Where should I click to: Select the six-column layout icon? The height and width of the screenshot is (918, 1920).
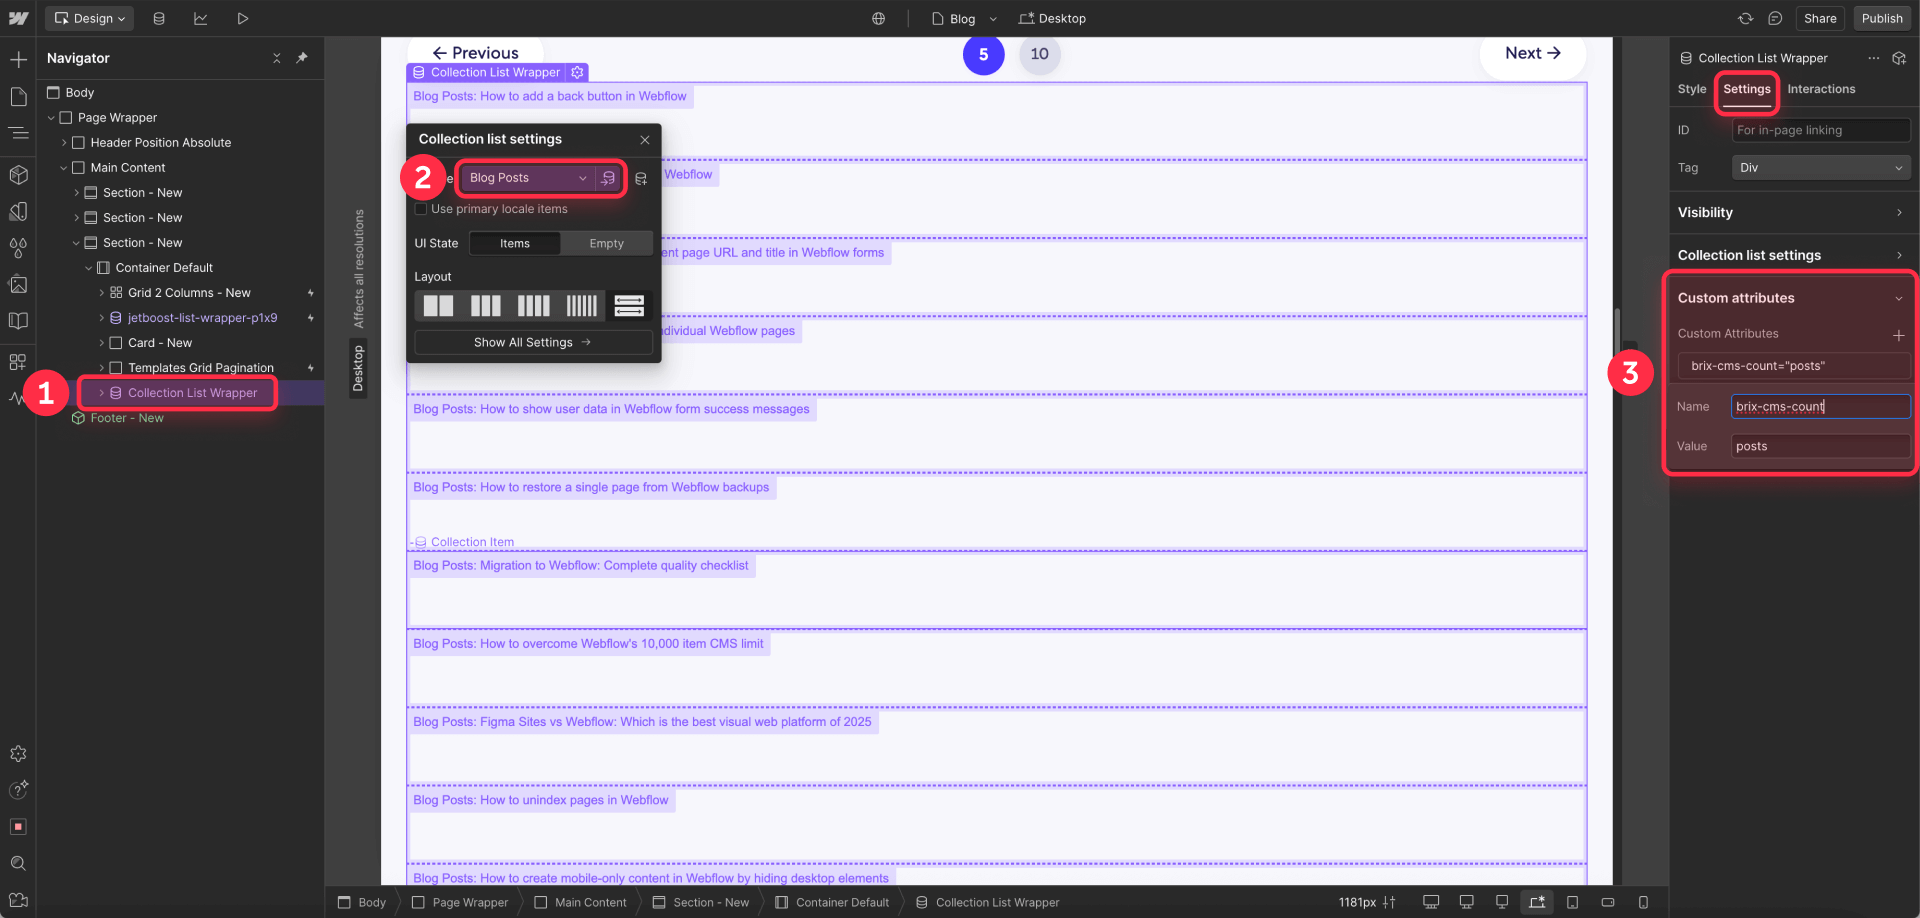[581, 306]
